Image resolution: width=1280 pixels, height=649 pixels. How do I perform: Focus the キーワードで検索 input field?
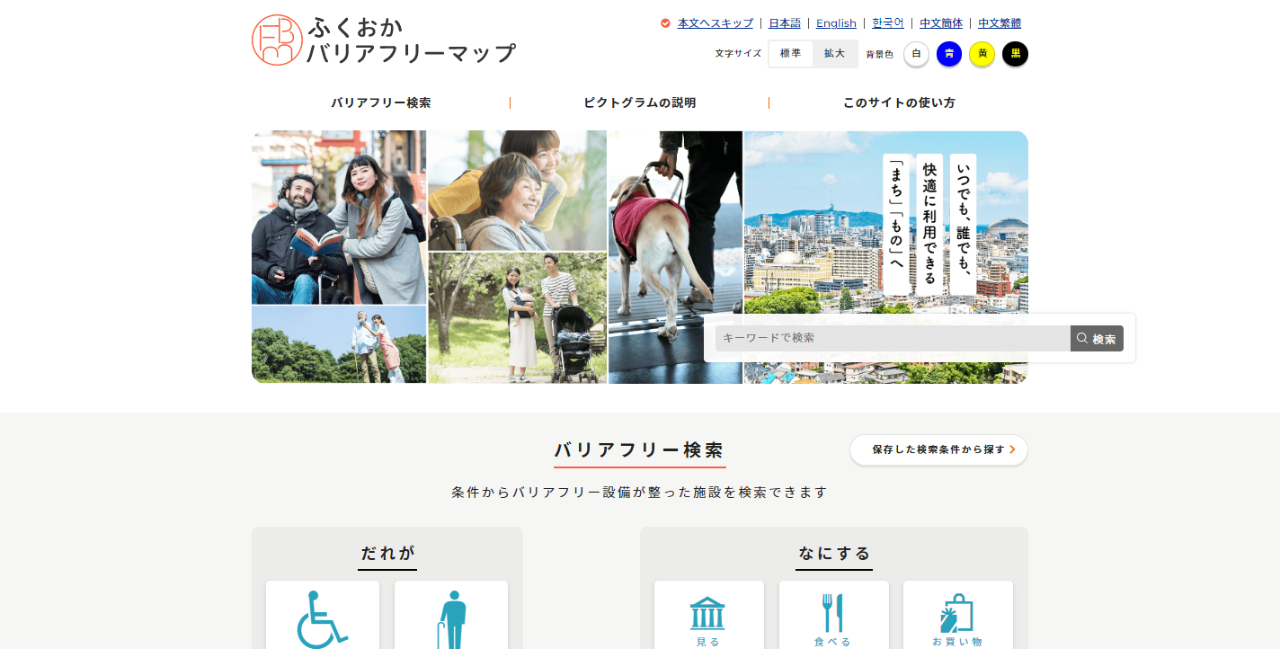pyautogui.click(x=893, y=338)
